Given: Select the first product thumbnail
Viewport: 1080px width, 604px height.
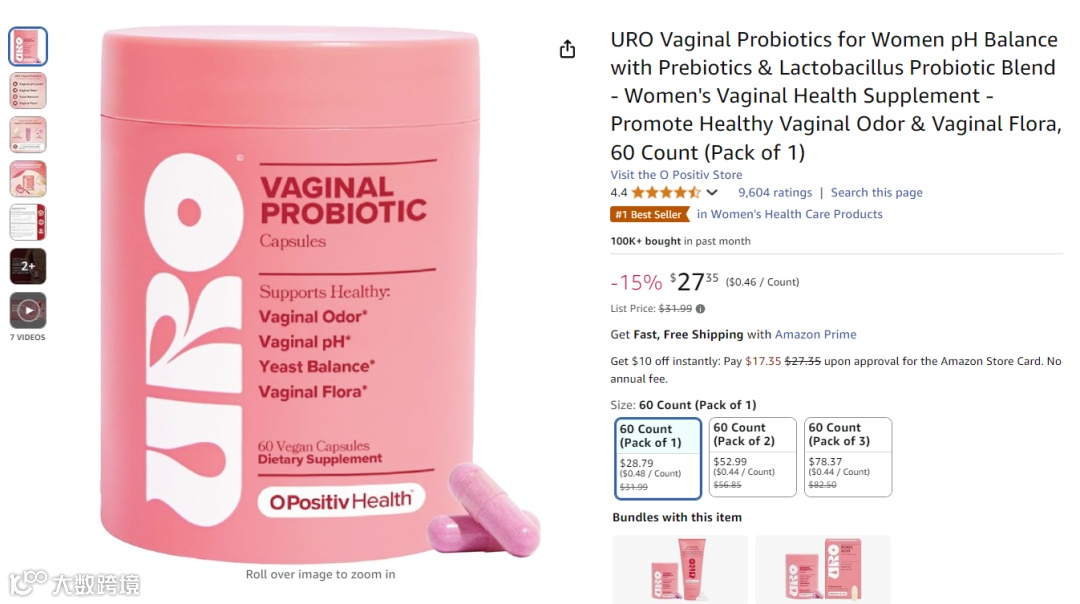Looking at the screenshot, I should pyautogui.click(x=28, y=46).
